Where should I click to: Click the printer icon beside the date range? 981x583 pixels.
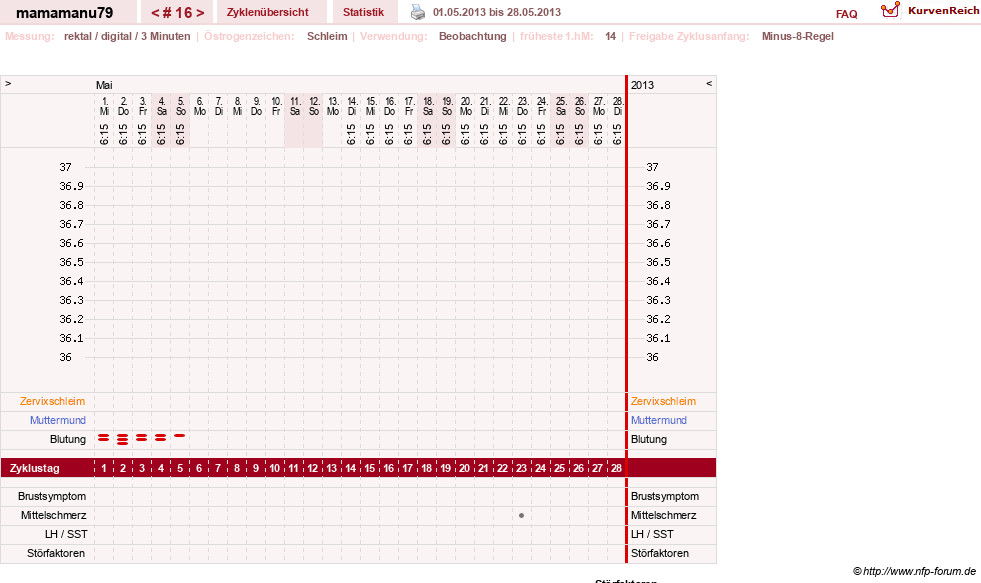pyautogui.click(x=417, y=12)
